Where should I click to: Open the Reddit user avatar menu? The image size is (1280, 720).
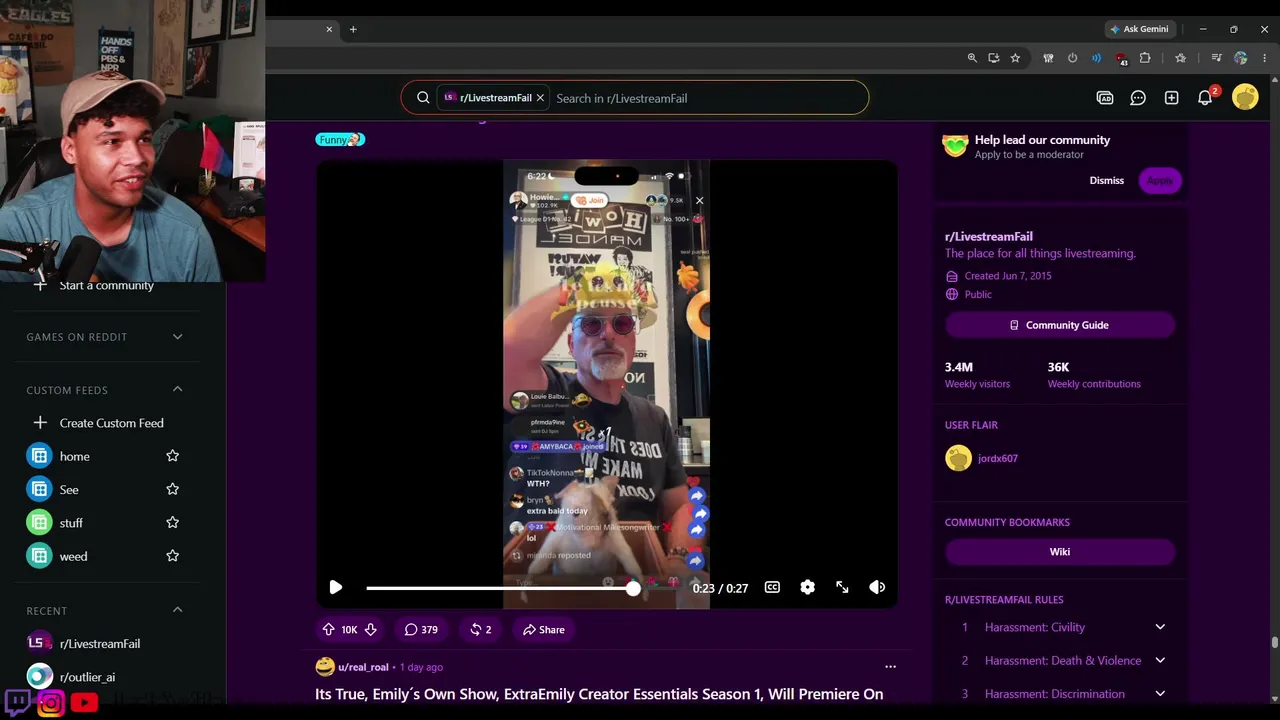(x=1245, y=97)
